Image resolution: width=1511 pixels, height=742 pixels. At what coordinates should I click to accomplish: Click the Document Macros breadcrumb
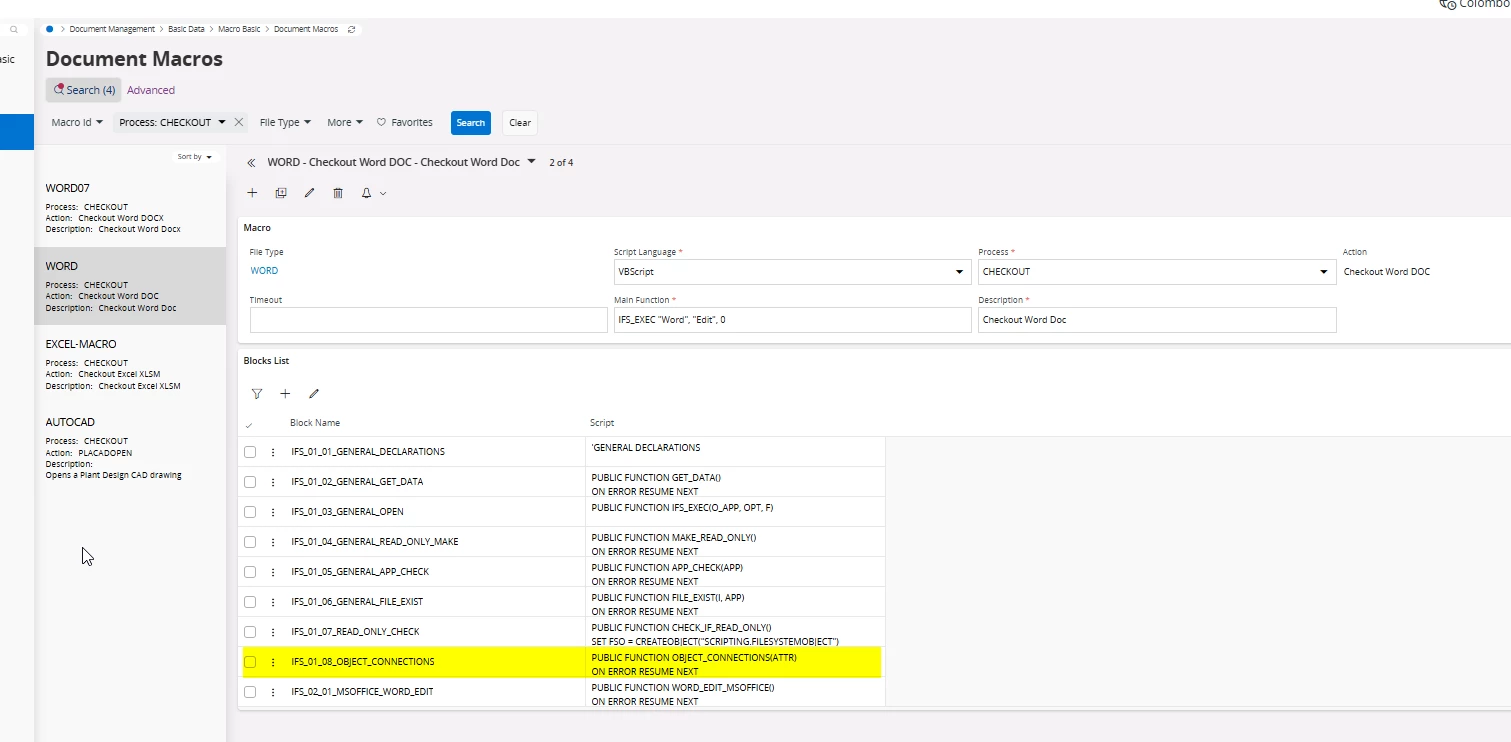coord(306,29)
